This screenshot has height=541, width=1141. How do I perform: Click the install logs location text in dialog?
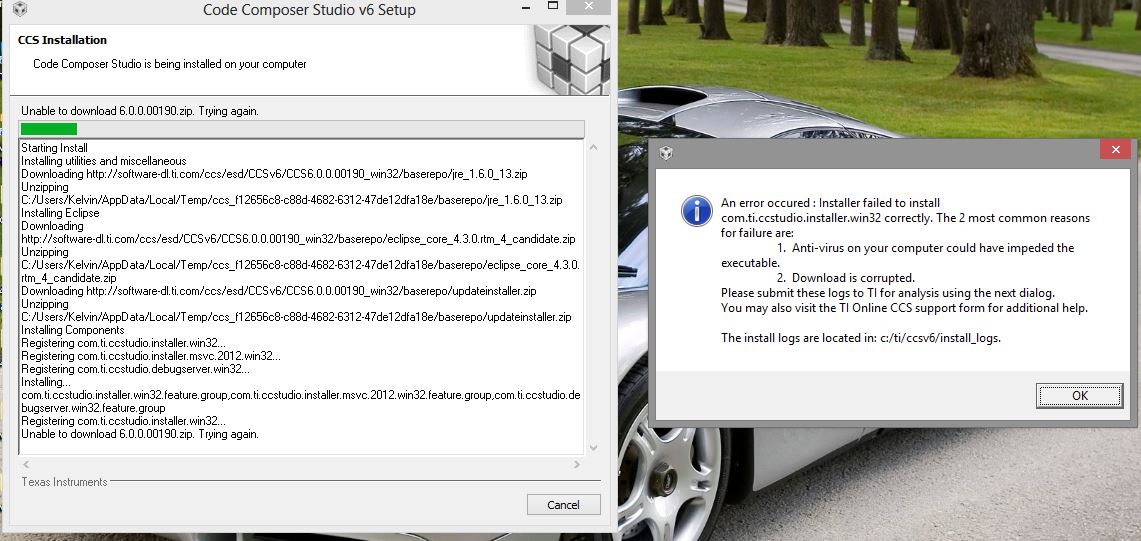tap(861, 338)
